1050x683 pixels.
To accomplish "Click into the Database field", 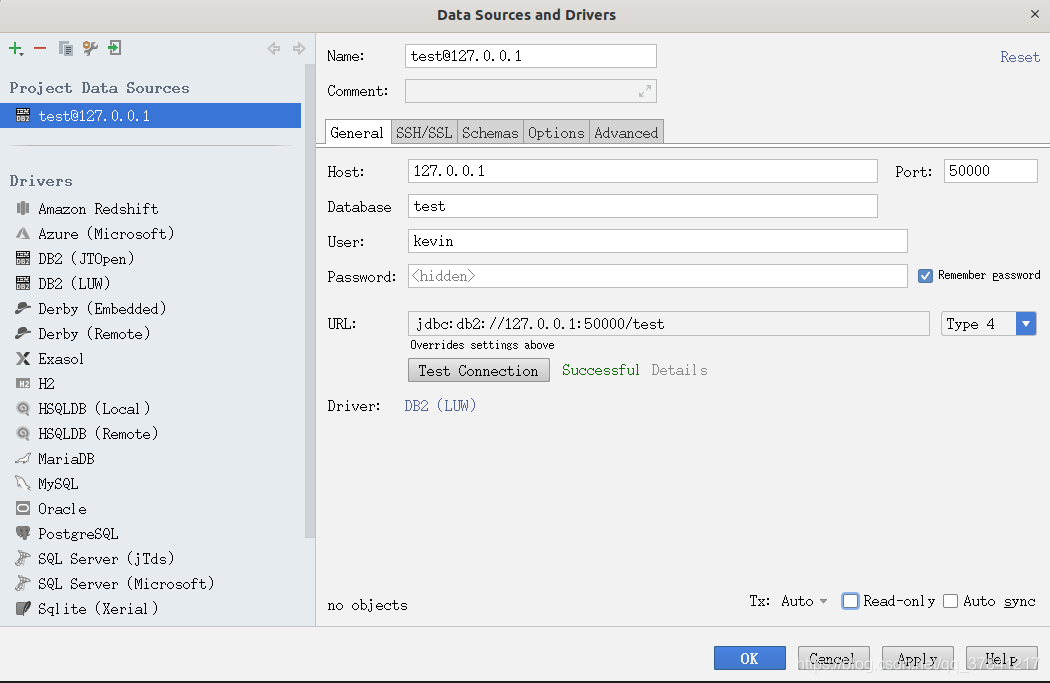I will 642,206.
